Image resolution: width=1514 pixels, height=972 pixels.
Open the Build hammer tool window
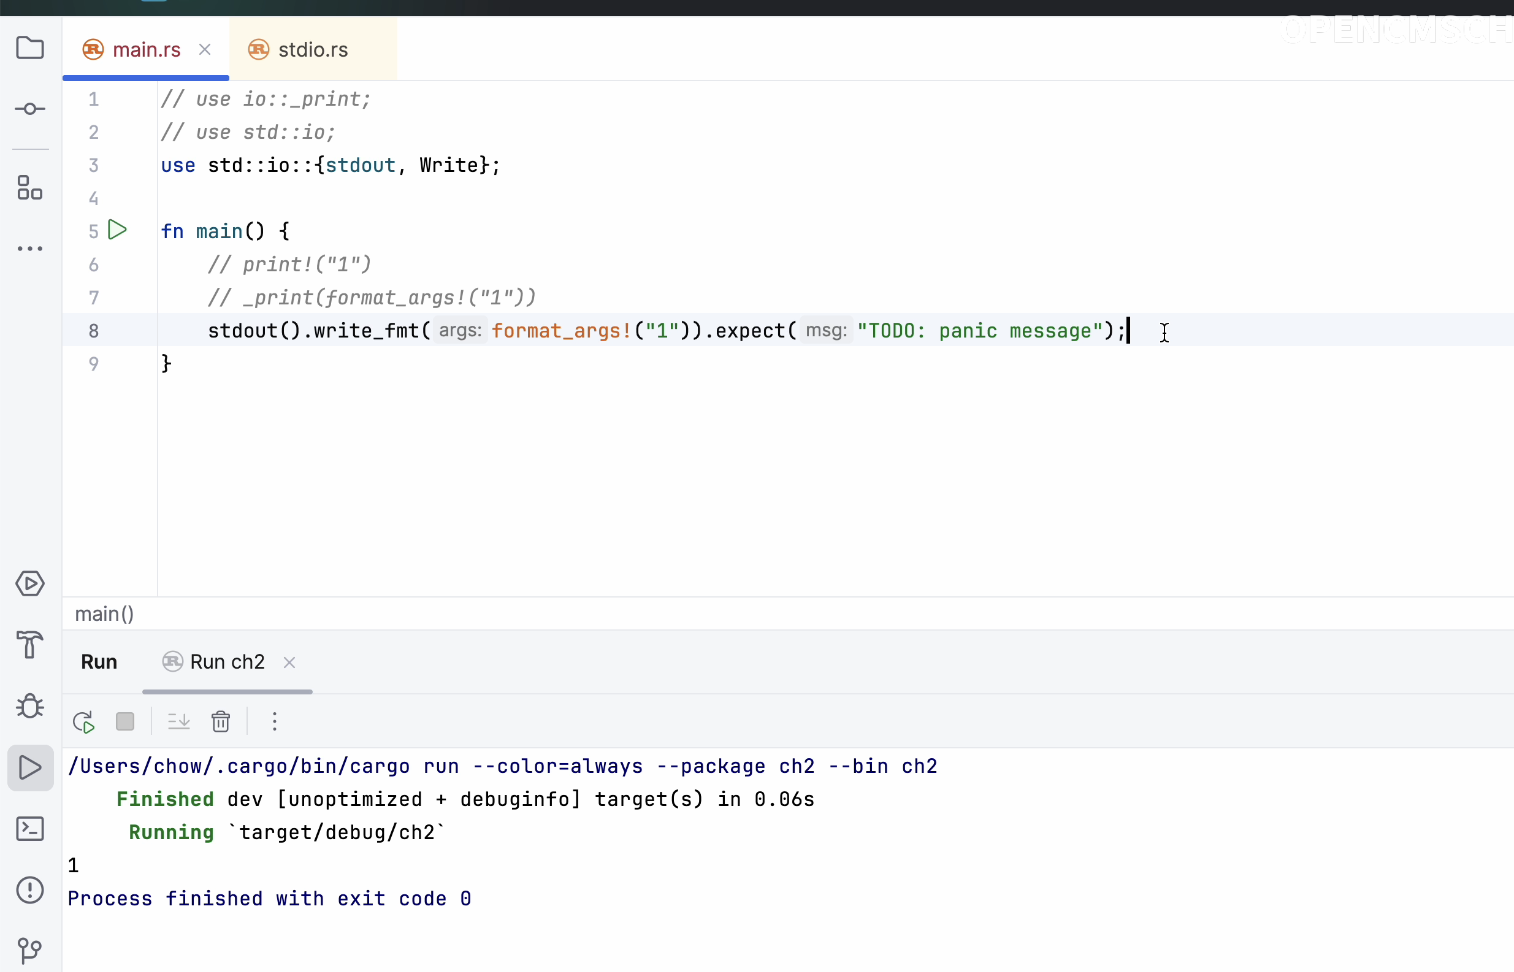pos(30,645)
